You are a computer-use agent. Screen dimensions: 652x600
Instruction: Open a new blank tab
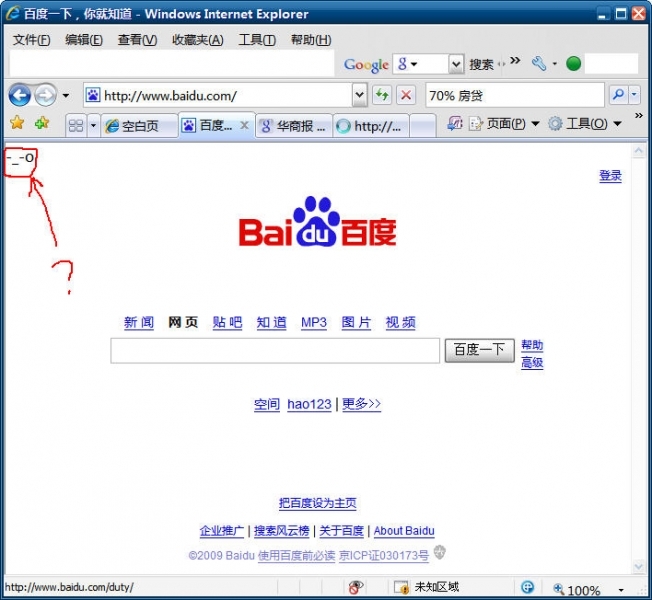tap(422, 126)
